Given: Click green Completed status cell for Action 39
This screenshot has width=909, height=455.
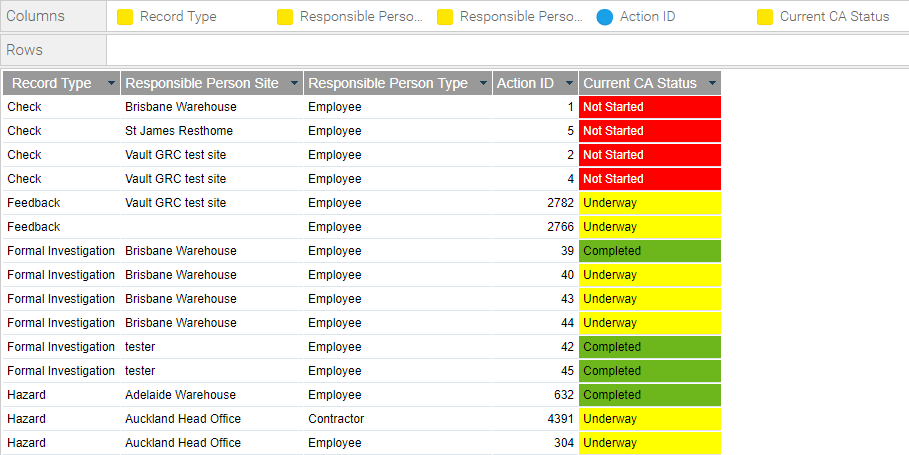Looking at the screenshot, I should pyautogui.click(x=650, y=251).
